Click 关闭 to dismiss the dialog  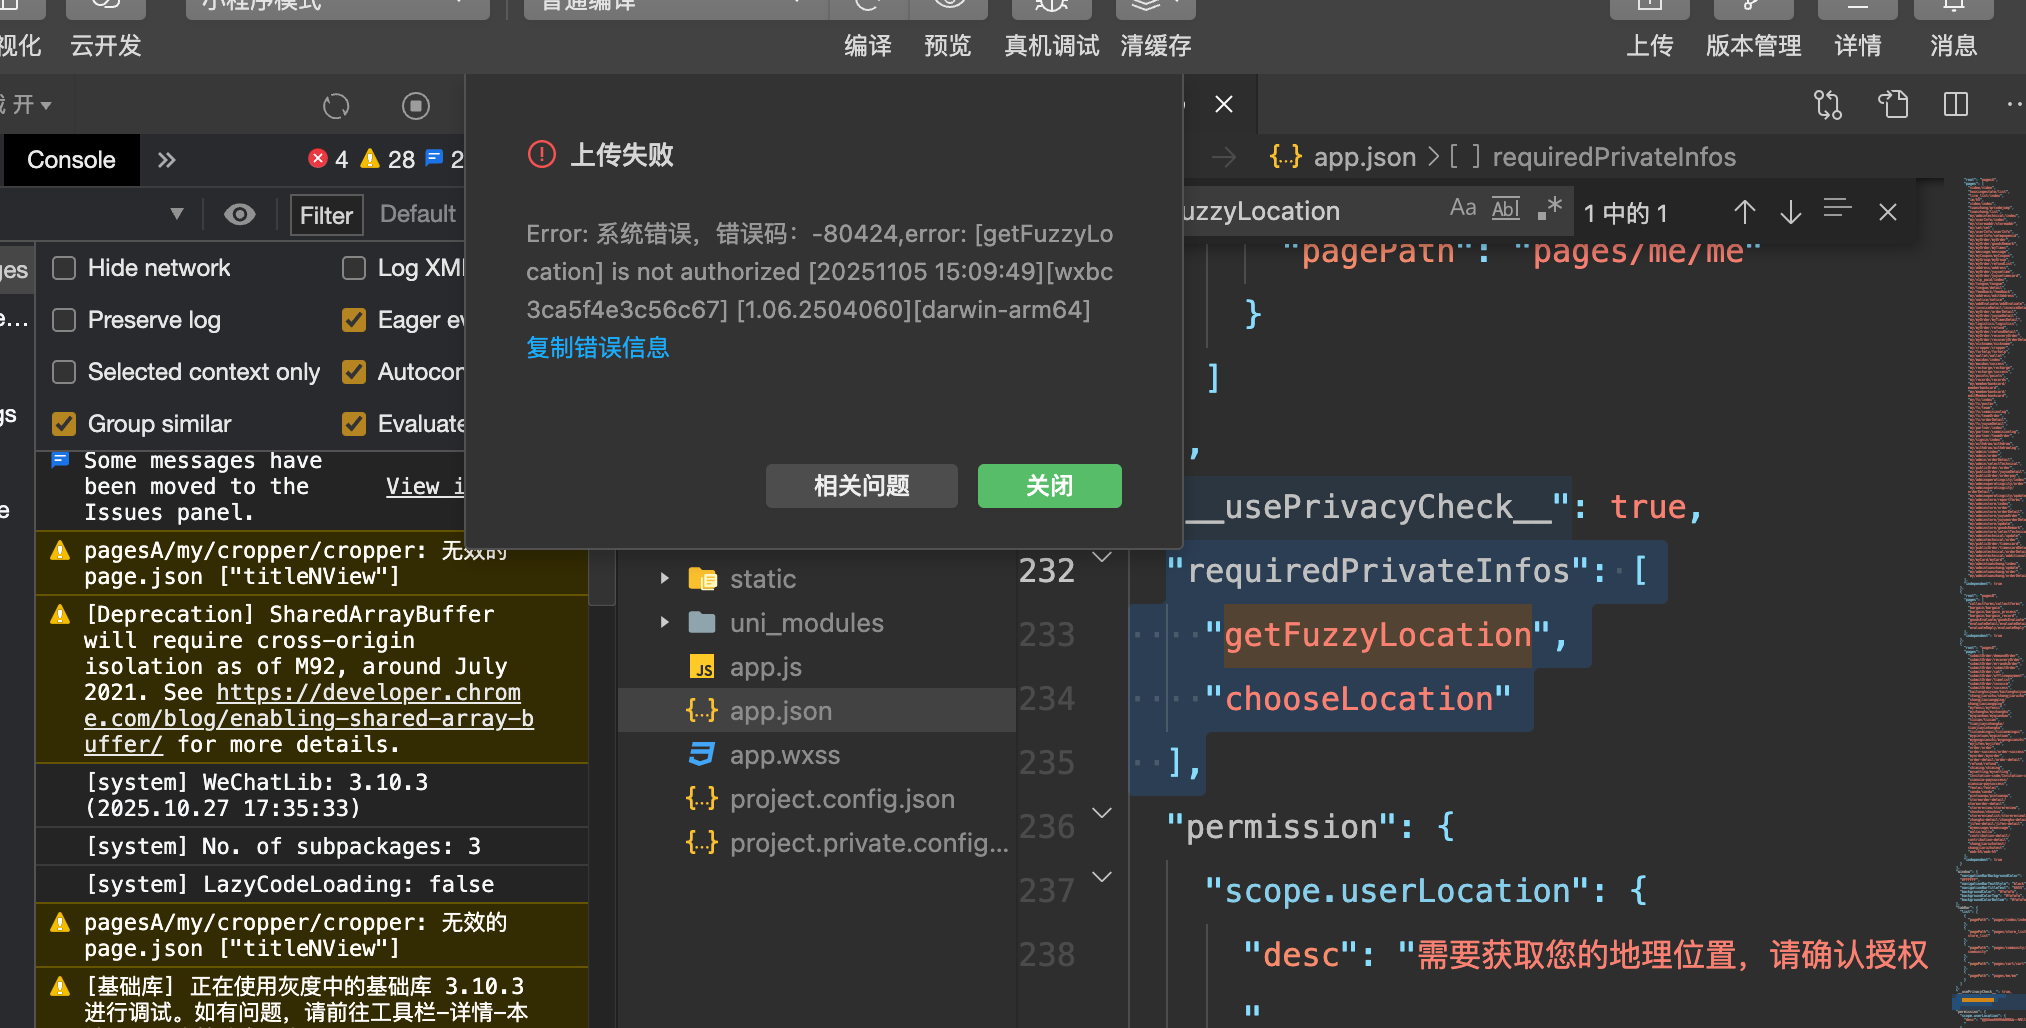(1050, 486)
